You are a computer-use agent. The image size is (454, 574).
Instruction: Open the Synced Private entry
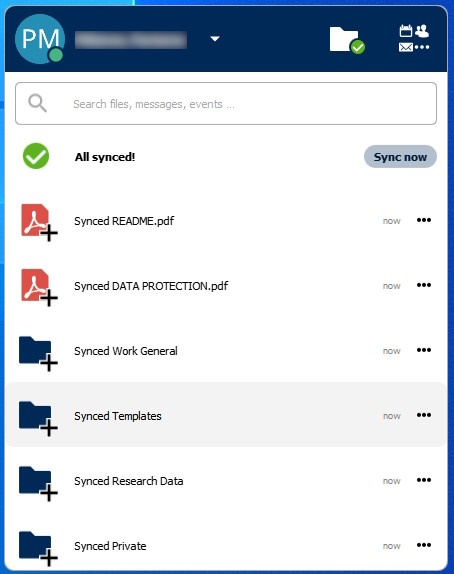226,545
